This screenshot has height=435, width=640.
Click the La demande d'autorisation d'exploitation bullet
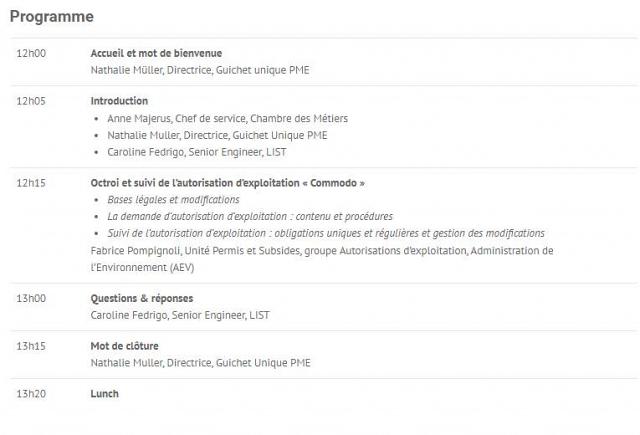click(250, 217)
